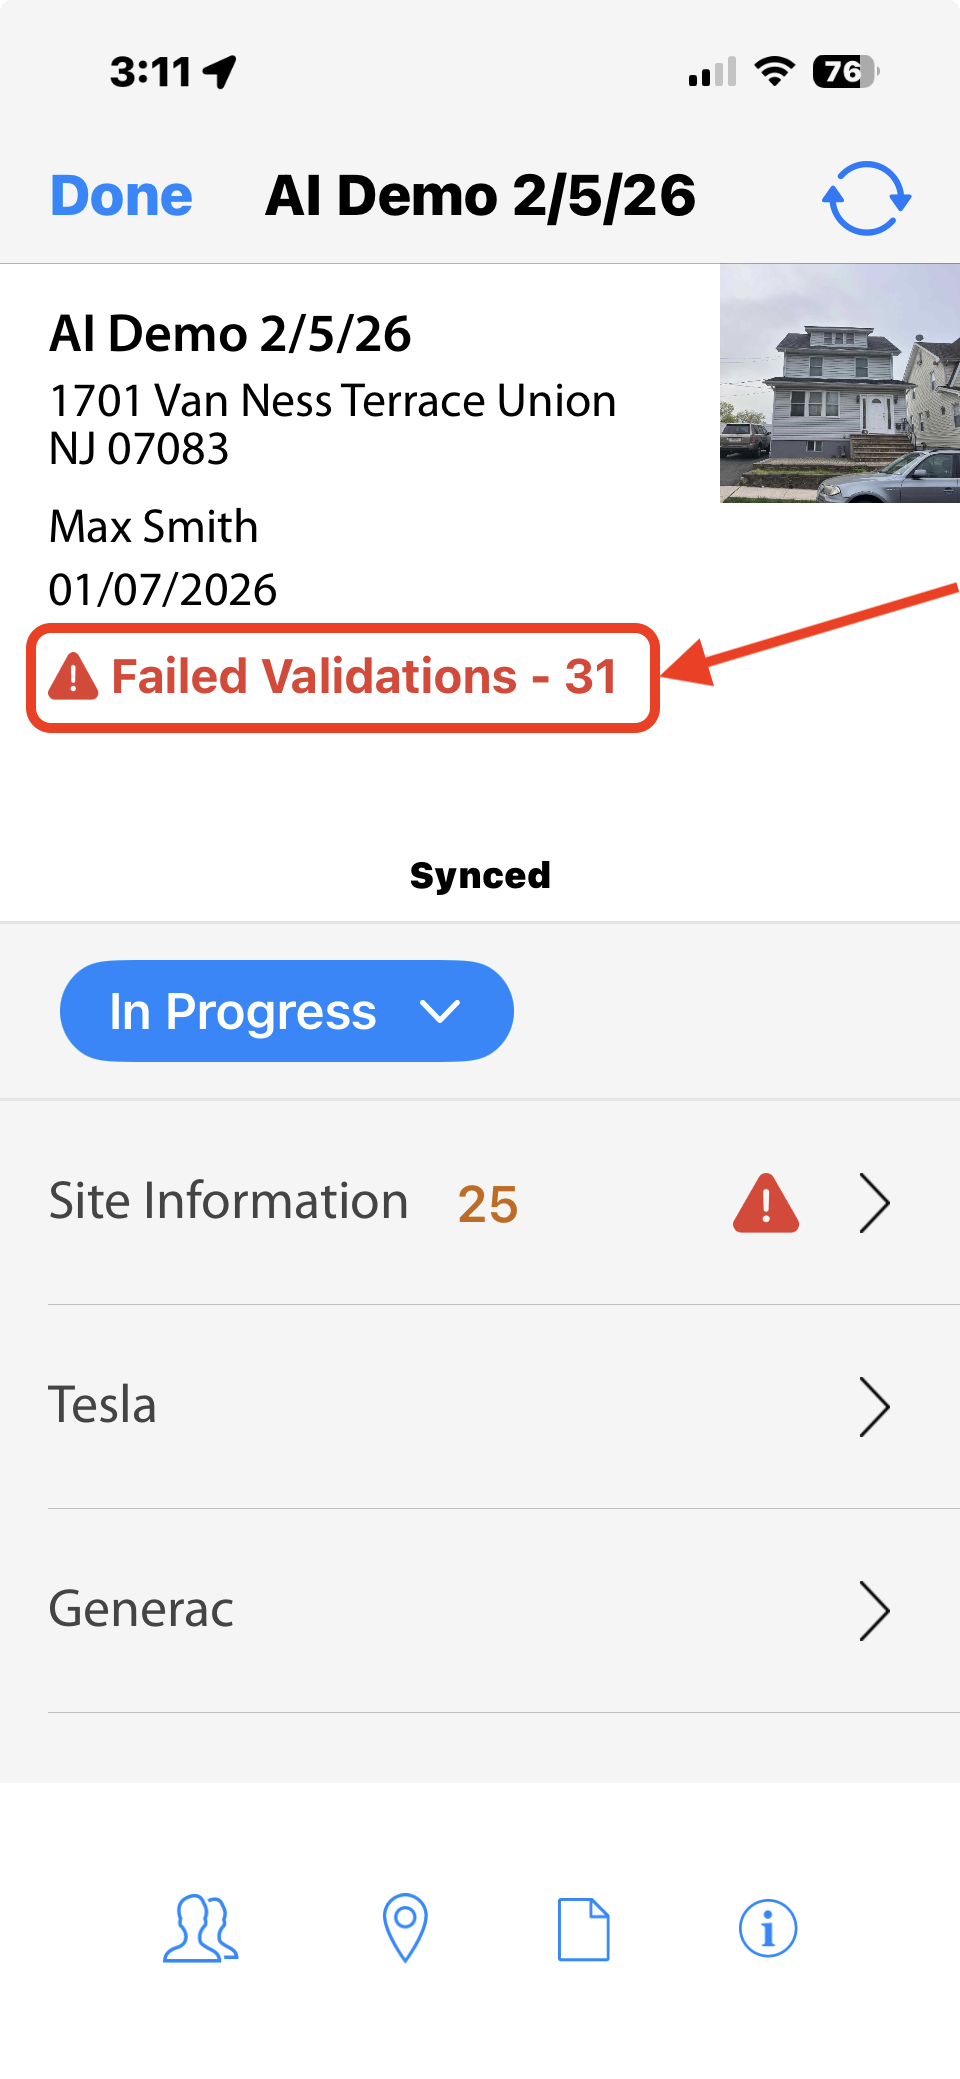
Task: Expand the Generac row chevron
Action: pyautogui.click(x=874, y=1611)
